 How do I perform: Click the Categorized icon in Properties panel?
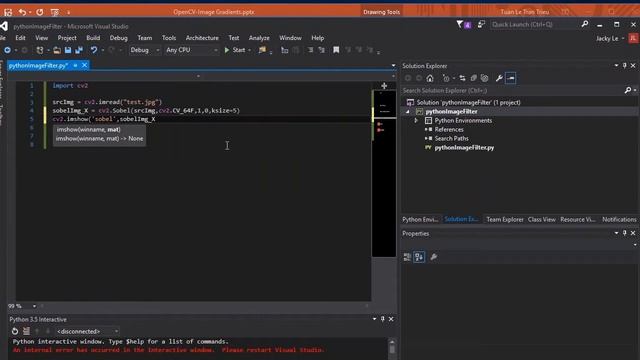click(407, 257)
